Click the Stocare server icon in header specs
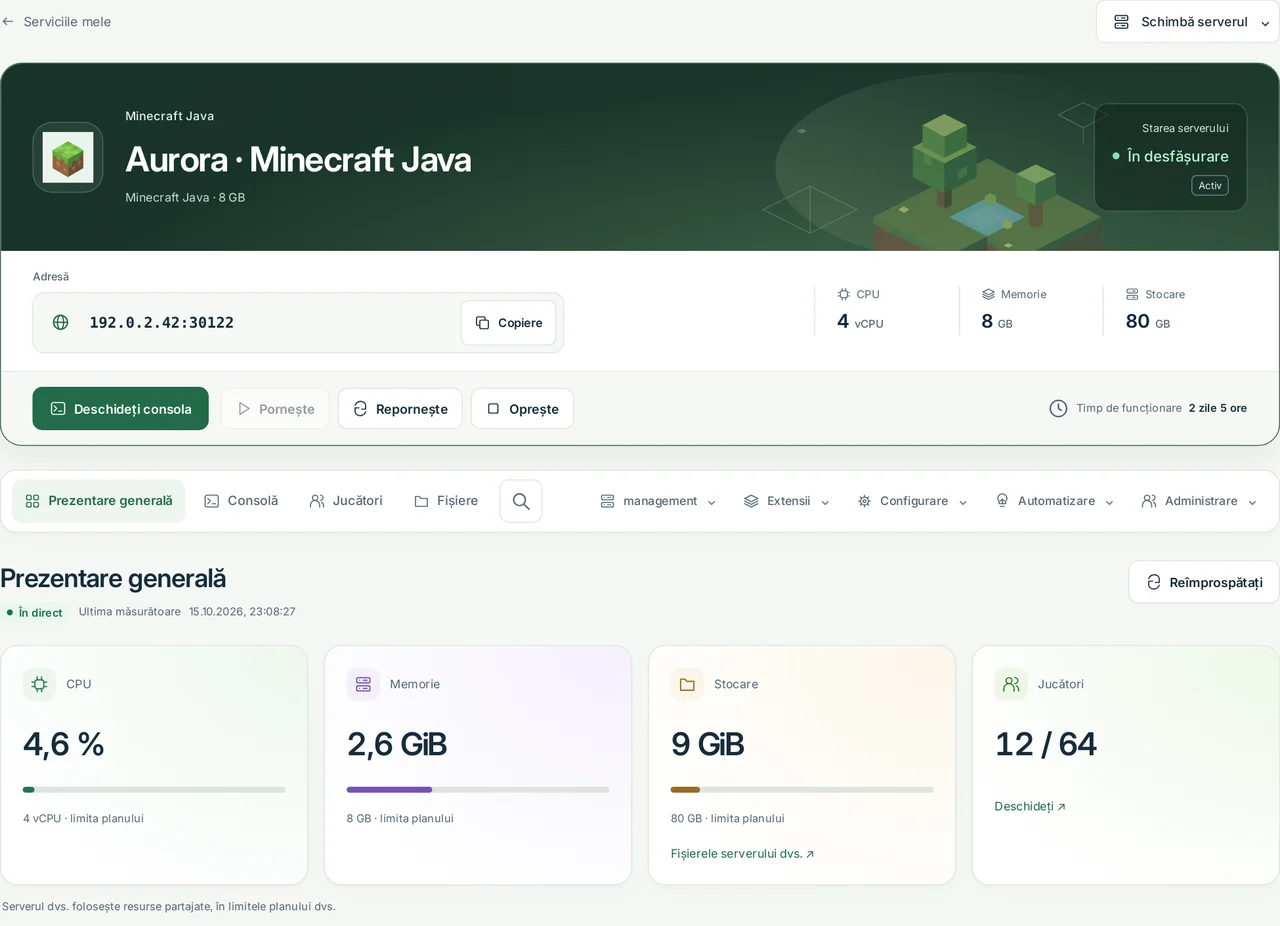The image size is (1280, 926). 1132,294
